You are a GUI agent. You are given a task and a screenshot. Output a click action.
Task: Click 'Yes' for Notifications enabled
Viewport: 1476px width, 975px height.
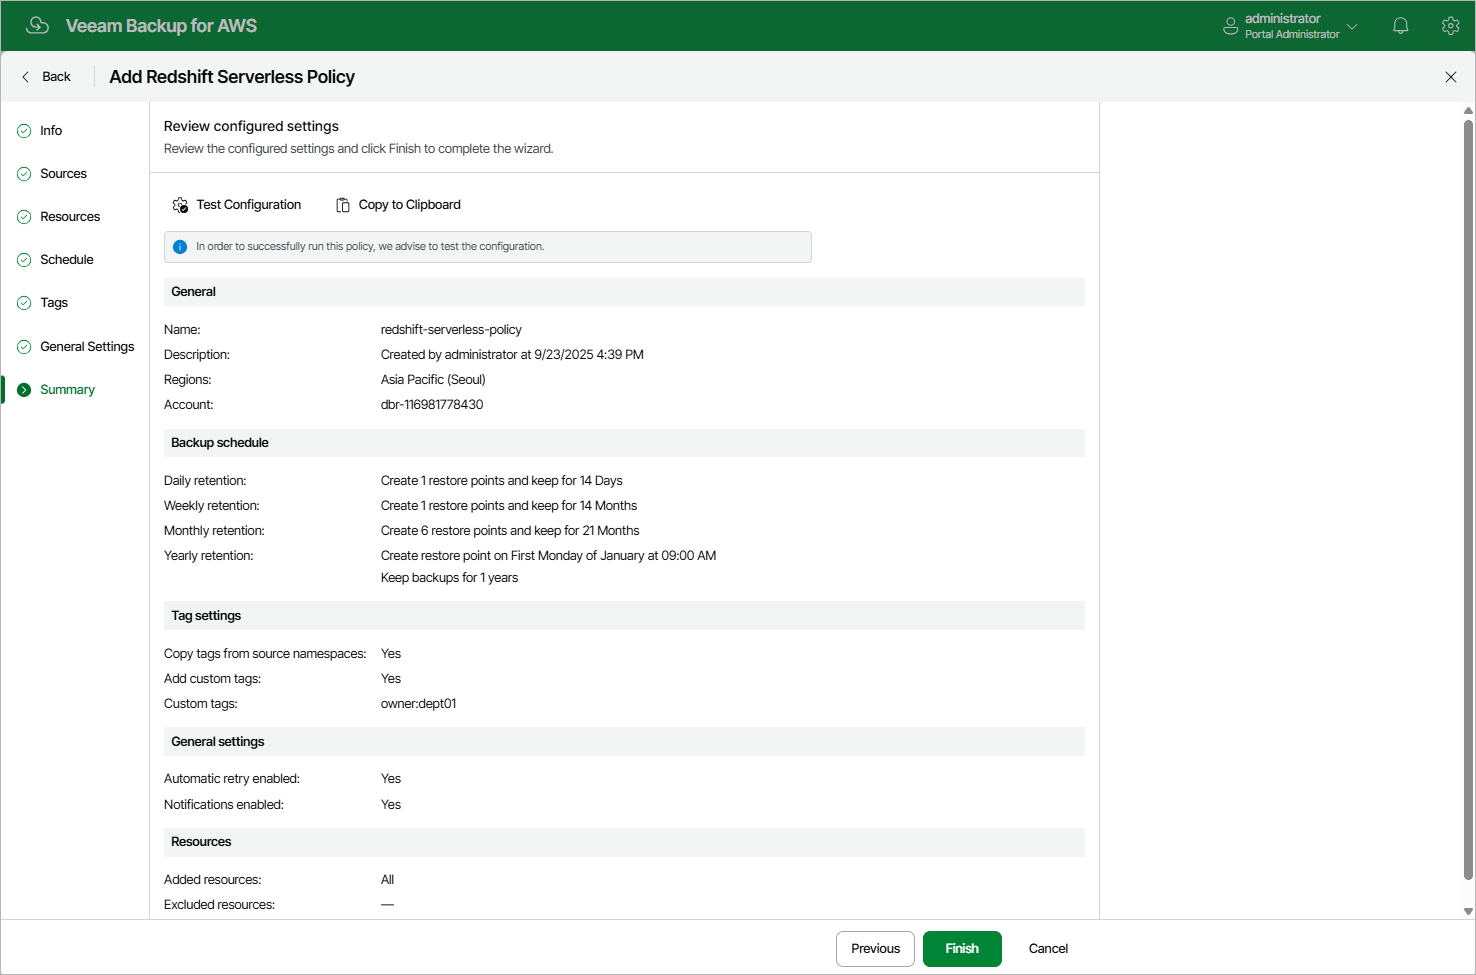pos(391,805)
